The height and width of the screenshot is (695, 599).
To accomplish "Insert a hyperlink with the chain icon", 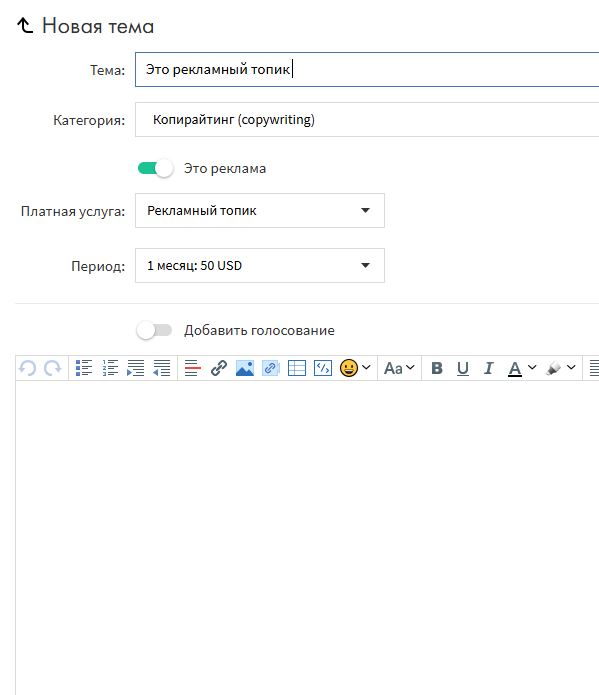I will [219, 368].
